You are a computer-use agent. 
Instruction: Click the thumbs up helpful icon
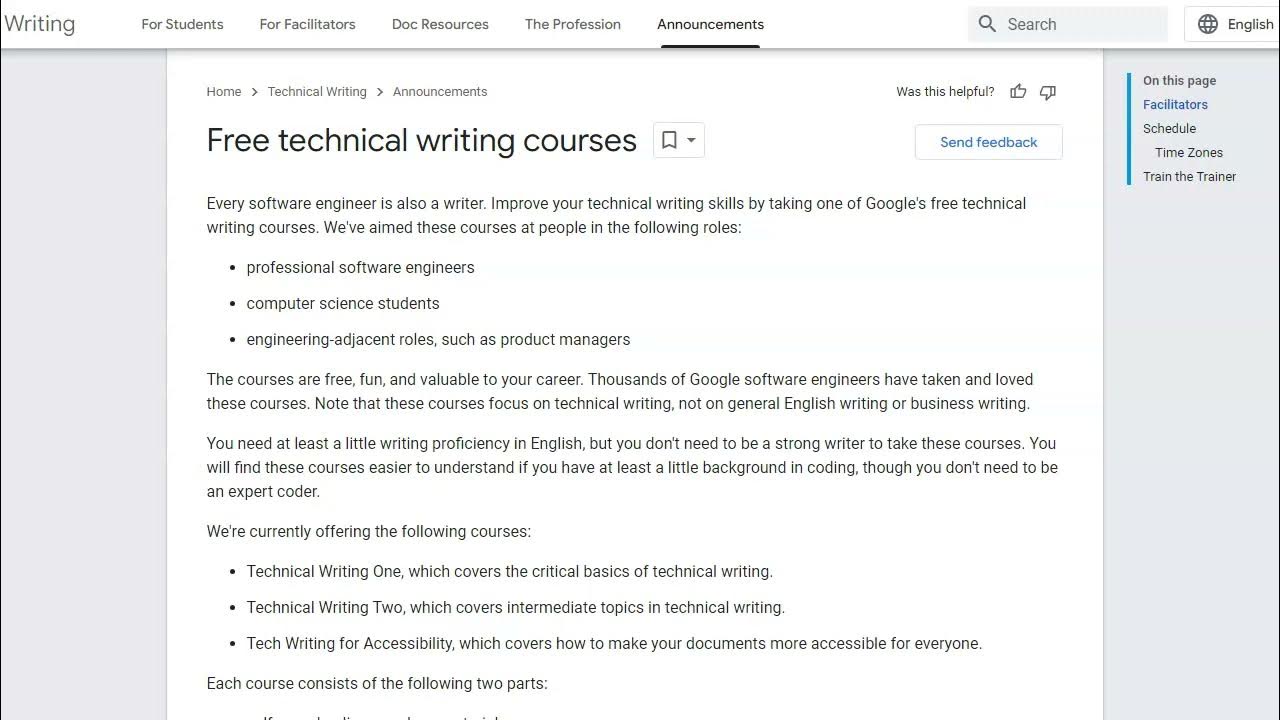(x=1018, y=92)
